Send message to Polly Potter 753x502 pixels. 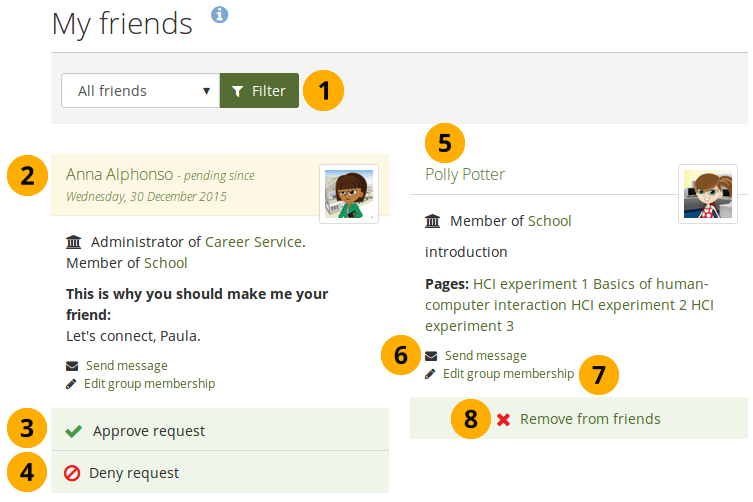(485, 356)
